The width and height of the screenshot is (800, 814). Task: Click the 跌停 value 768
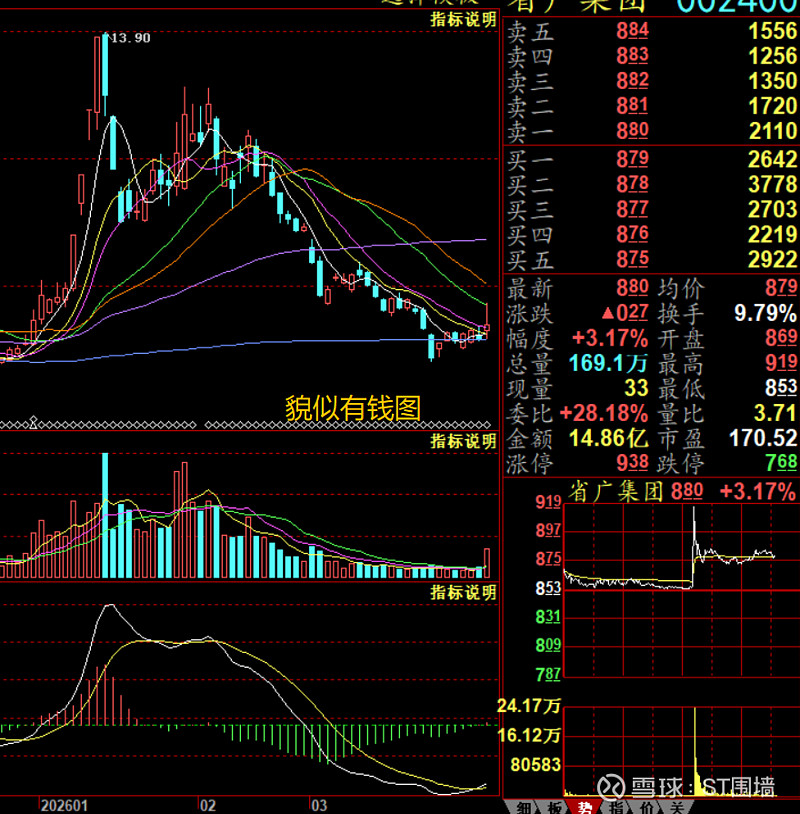781,462
